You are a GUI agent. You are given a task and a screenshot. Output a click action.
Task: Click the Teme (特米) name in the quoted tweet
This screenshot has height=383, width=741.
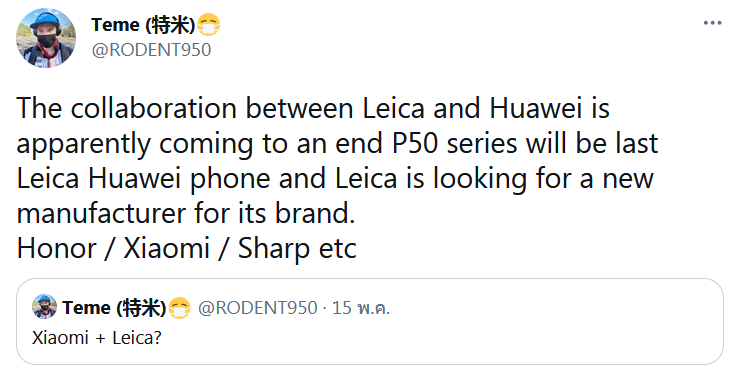pyautogui.click(x=114, y=308)
